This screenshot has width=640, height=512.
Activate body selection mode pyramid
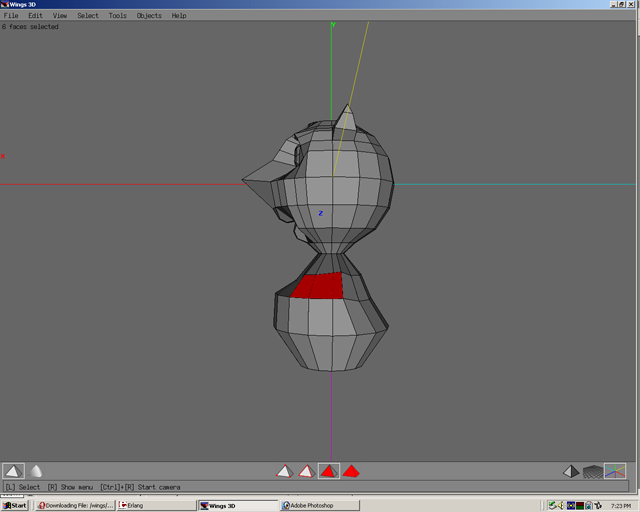[x=351, y=472]
